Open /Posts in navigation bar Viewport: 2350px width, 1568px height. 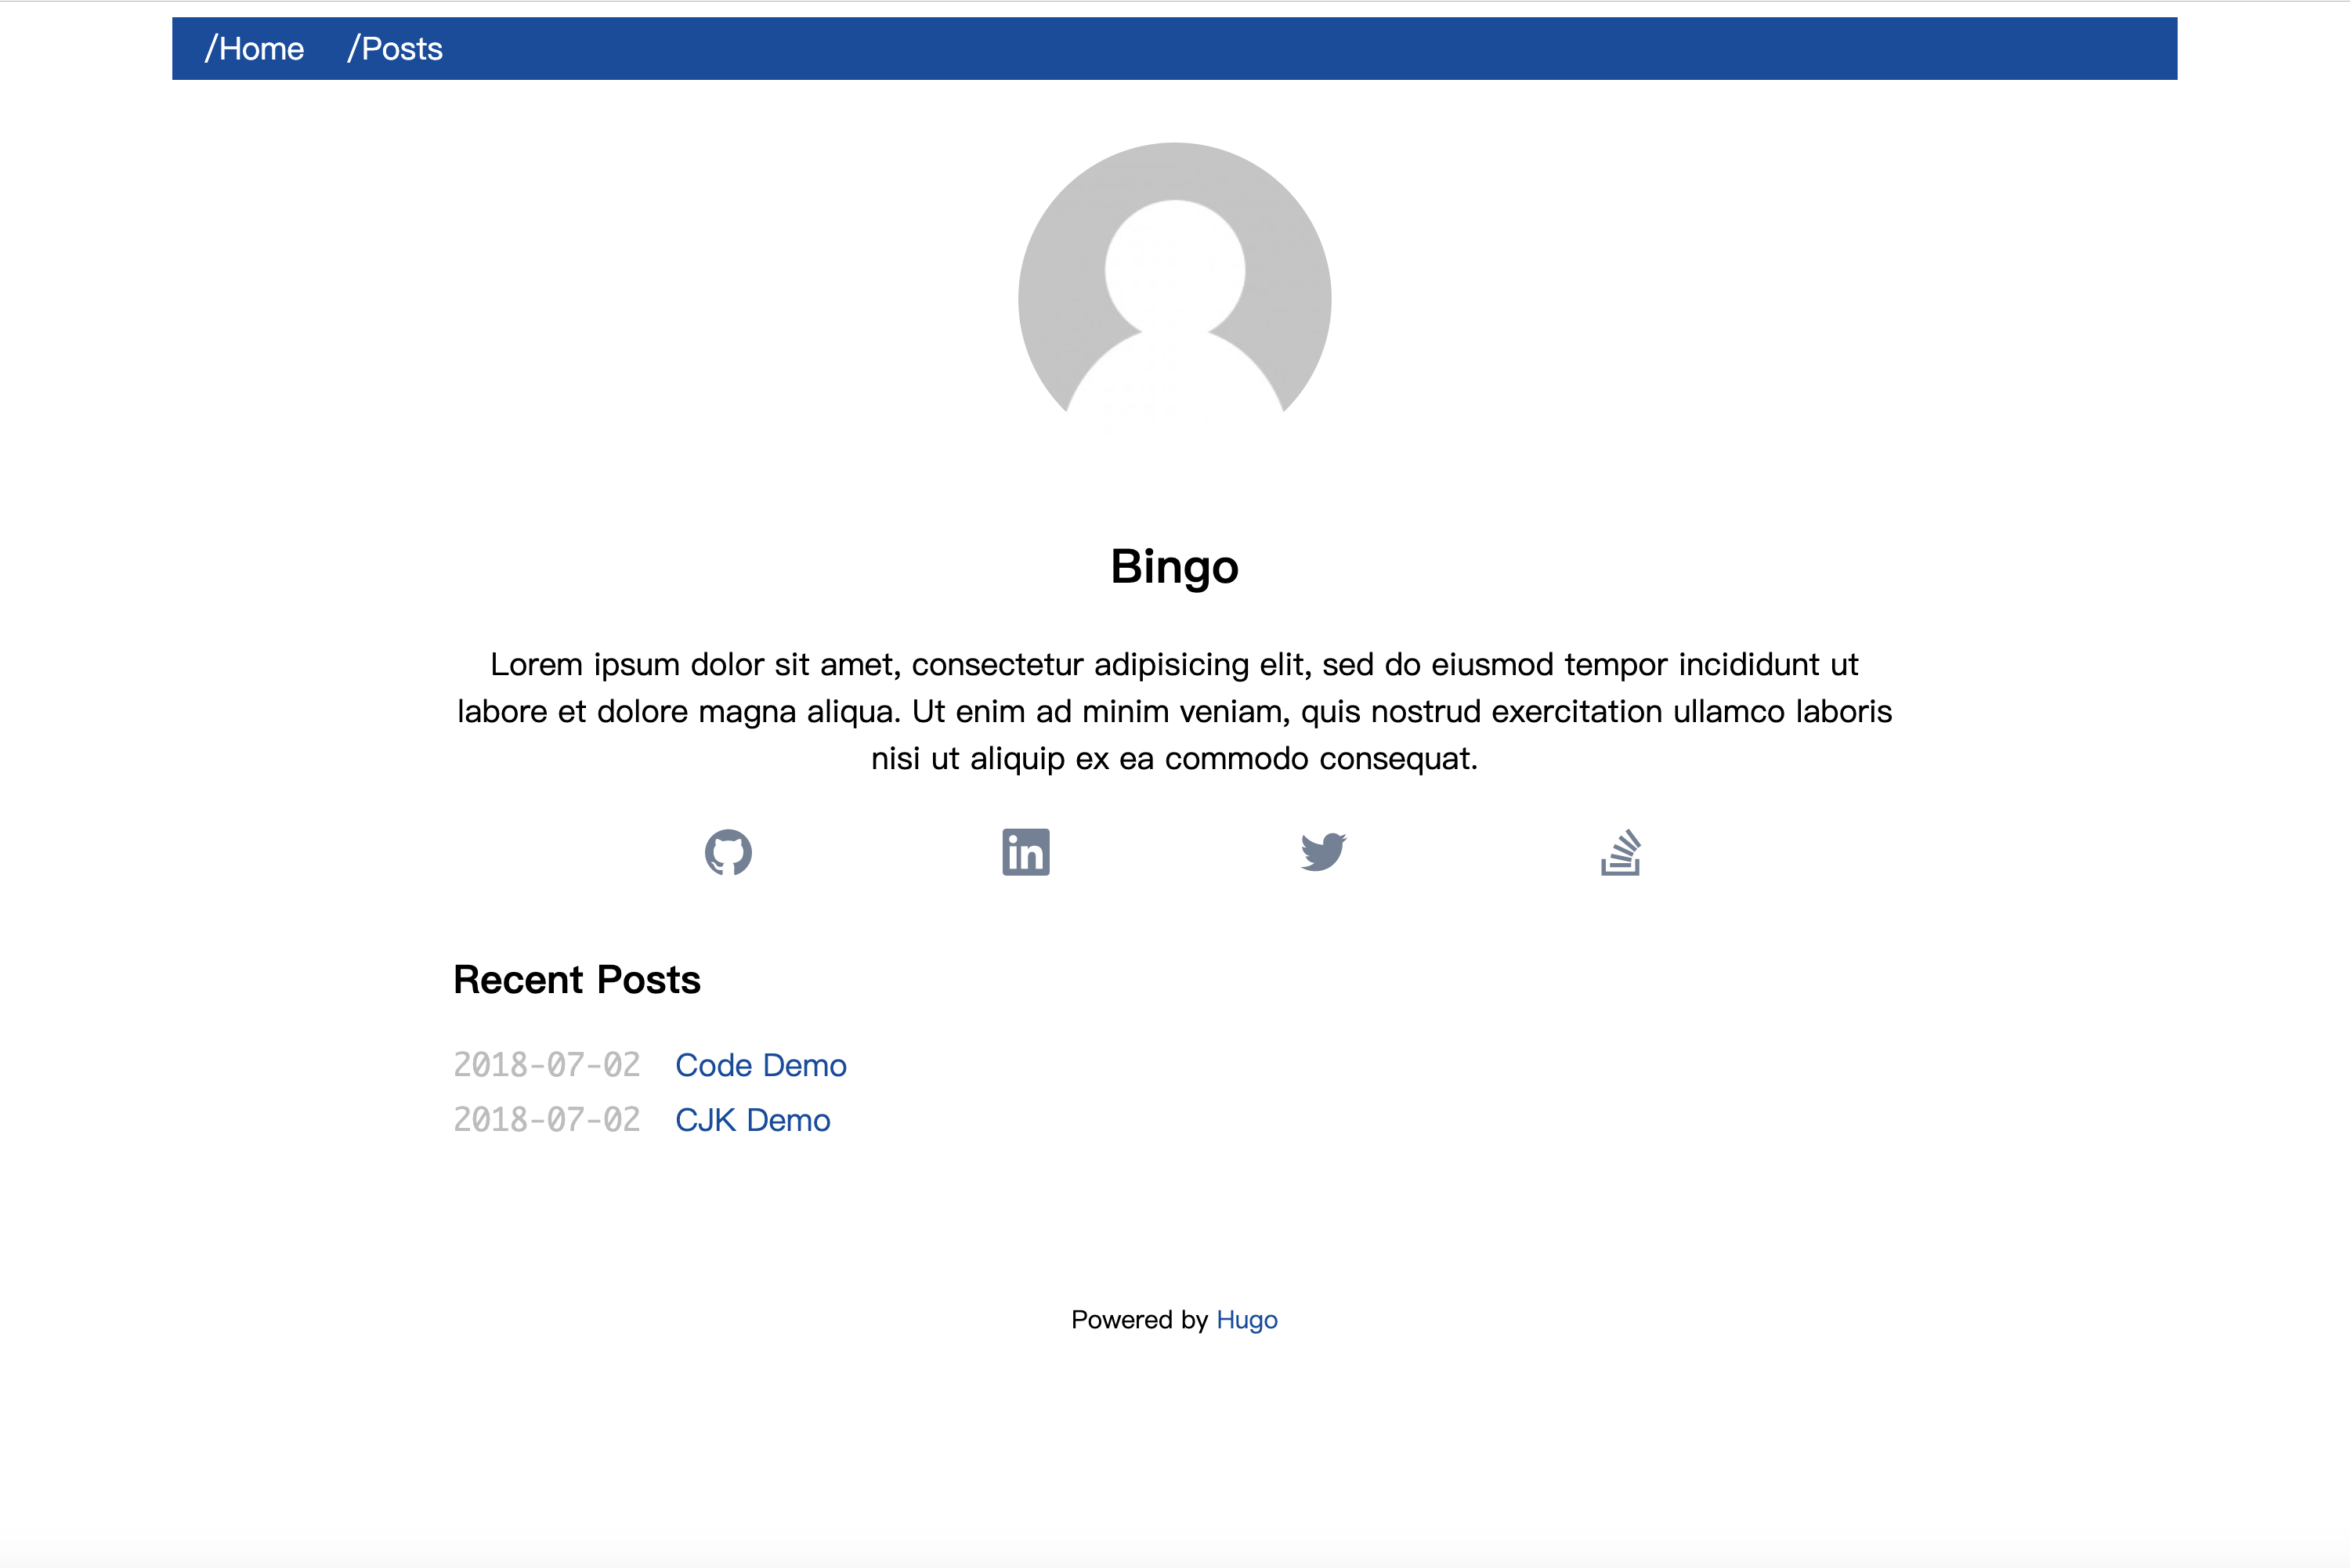[395, 49]
